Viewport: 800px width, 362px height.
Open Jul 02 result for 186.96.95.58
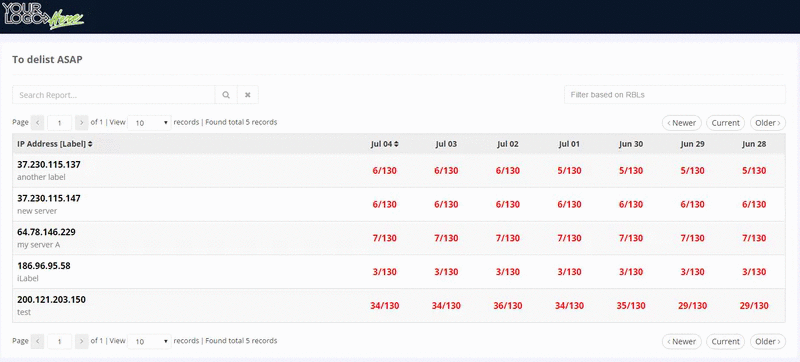508,272
